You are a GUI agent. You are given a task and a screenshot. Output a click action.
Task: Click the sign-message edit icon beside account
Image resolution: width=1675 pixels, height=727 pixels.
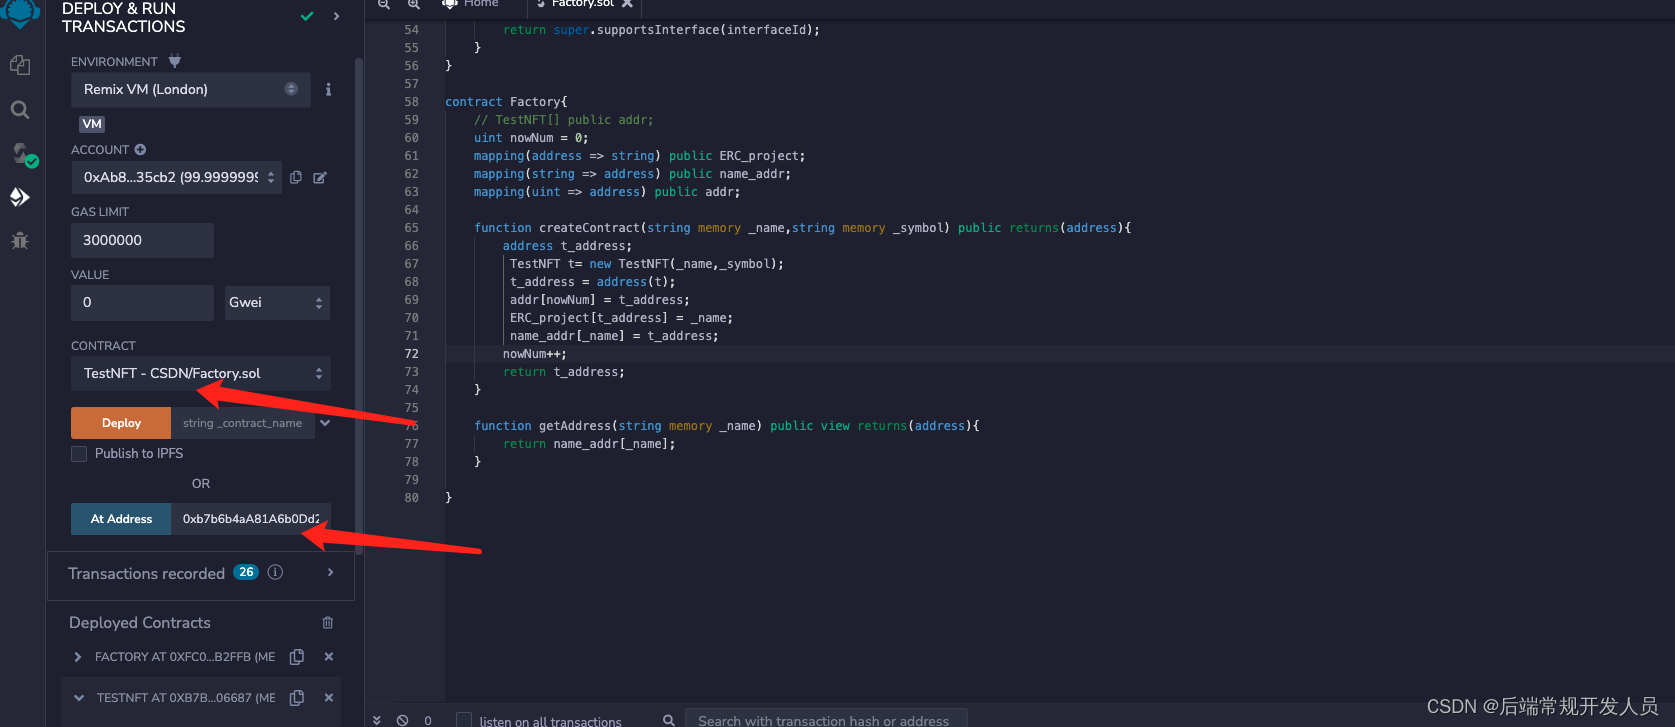[x=320, y=178]
